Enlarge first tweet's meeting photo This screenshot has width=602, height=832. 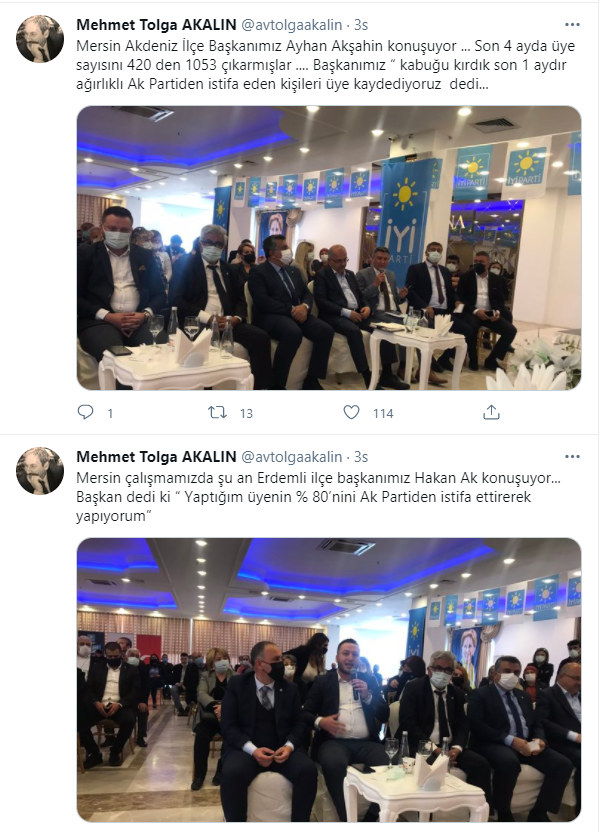(x=329, y=248)
